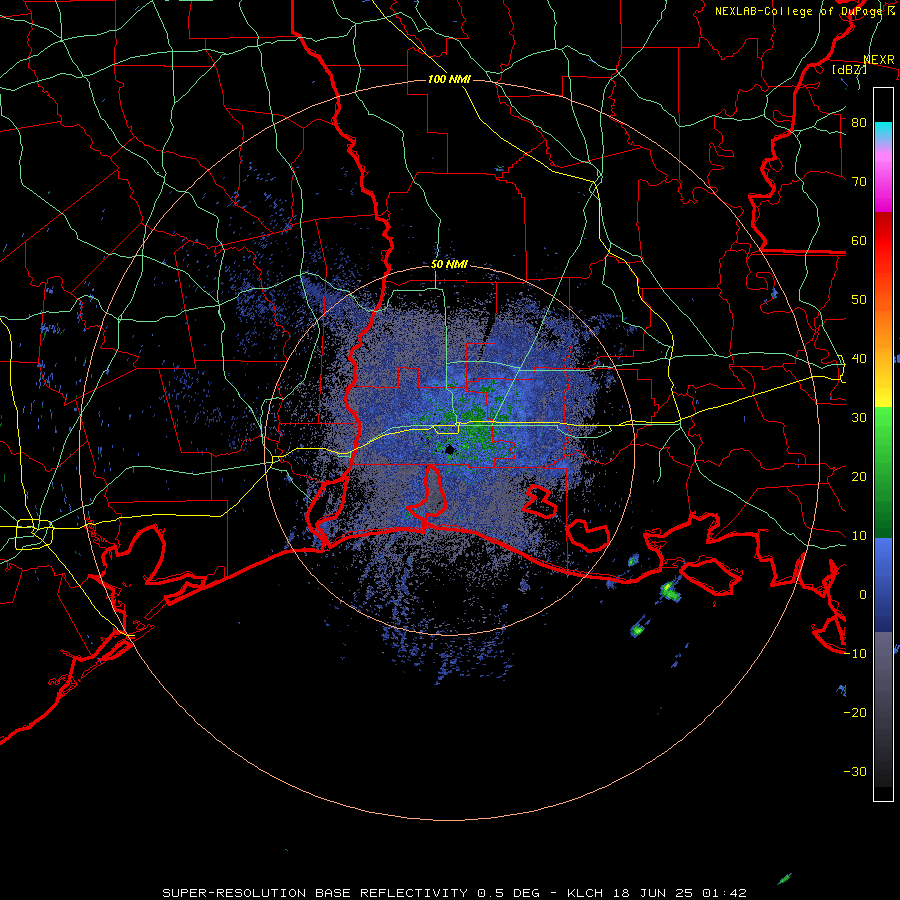Click the 100 NMI range ring label

point(449,79)
